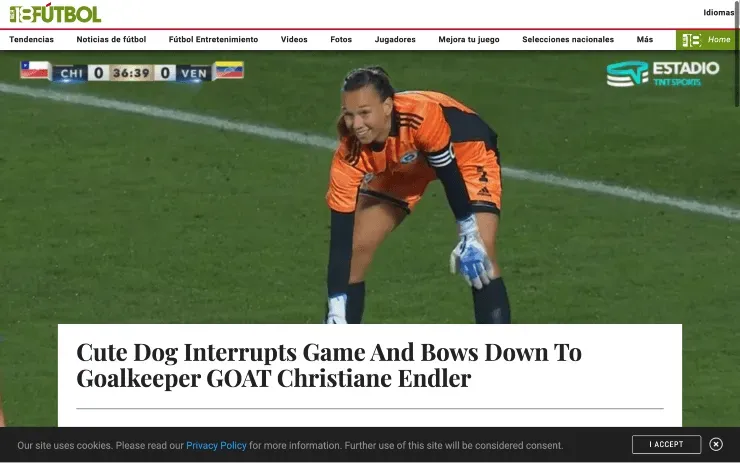The height and width of the screenshot is (463, 740).
Task: Click the Venezuela flag in the scoreboard
Action: (229, 70)
